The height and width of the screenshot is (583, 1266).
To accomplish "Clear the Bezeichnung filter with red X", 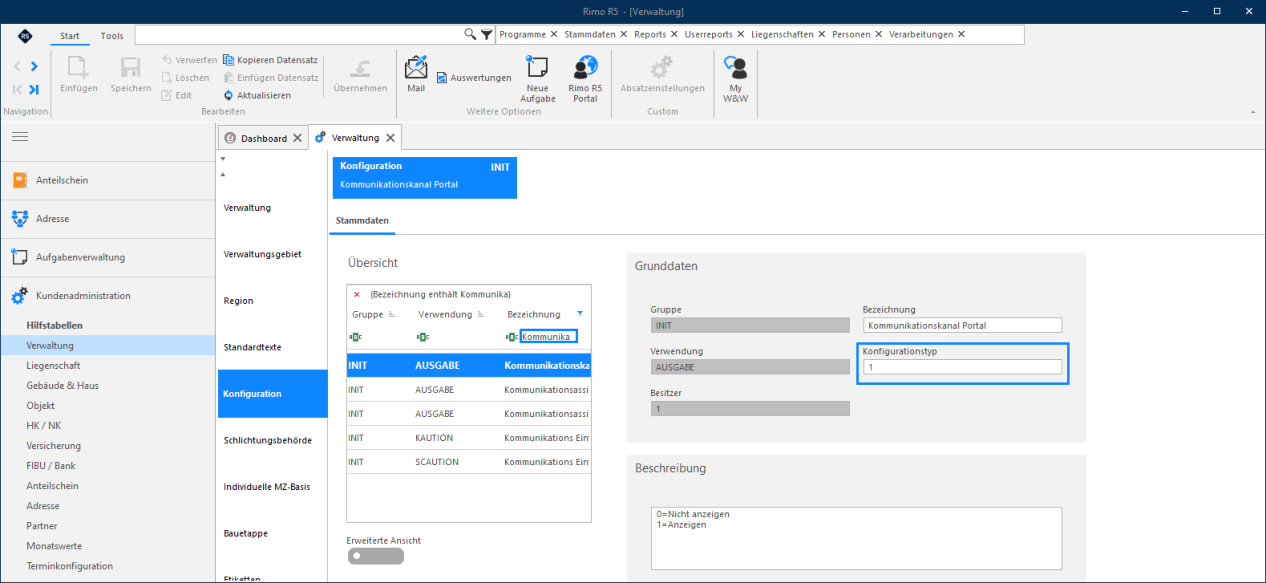I will [357, 294].
